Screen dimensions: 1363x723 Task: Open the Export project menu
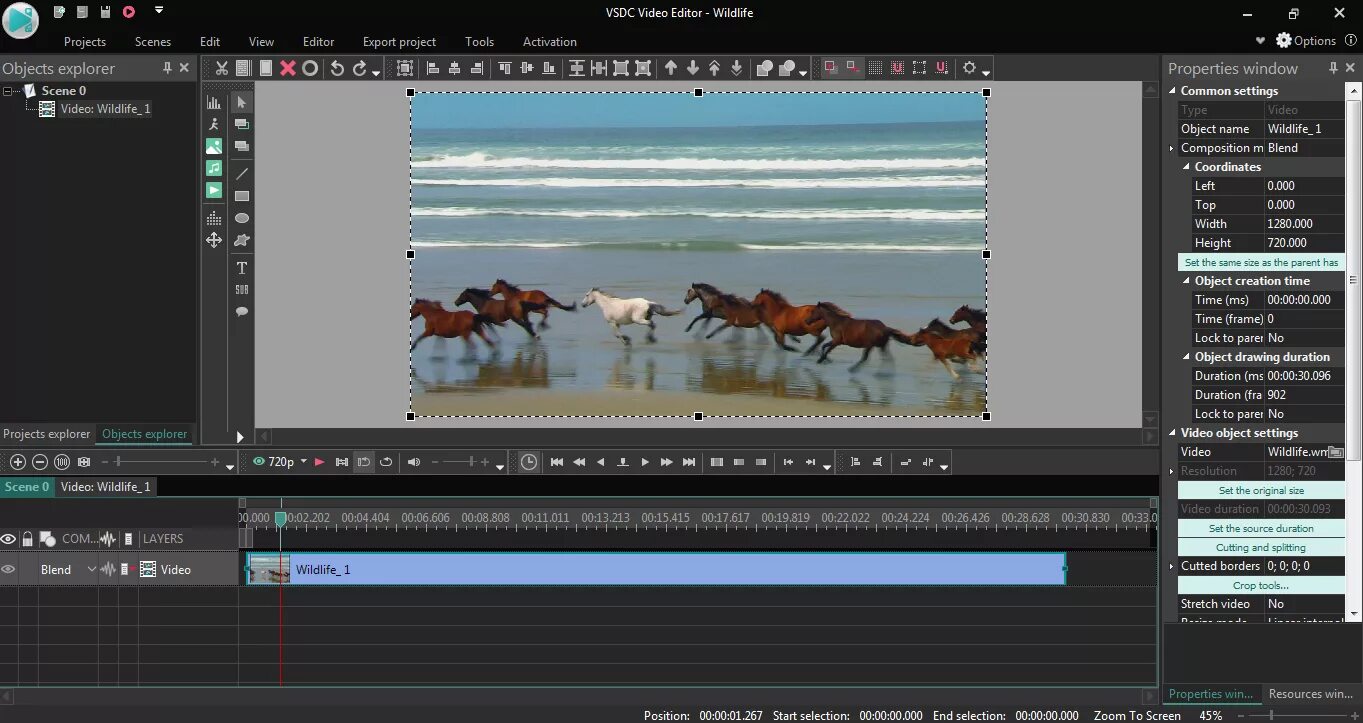click(399, 42)
